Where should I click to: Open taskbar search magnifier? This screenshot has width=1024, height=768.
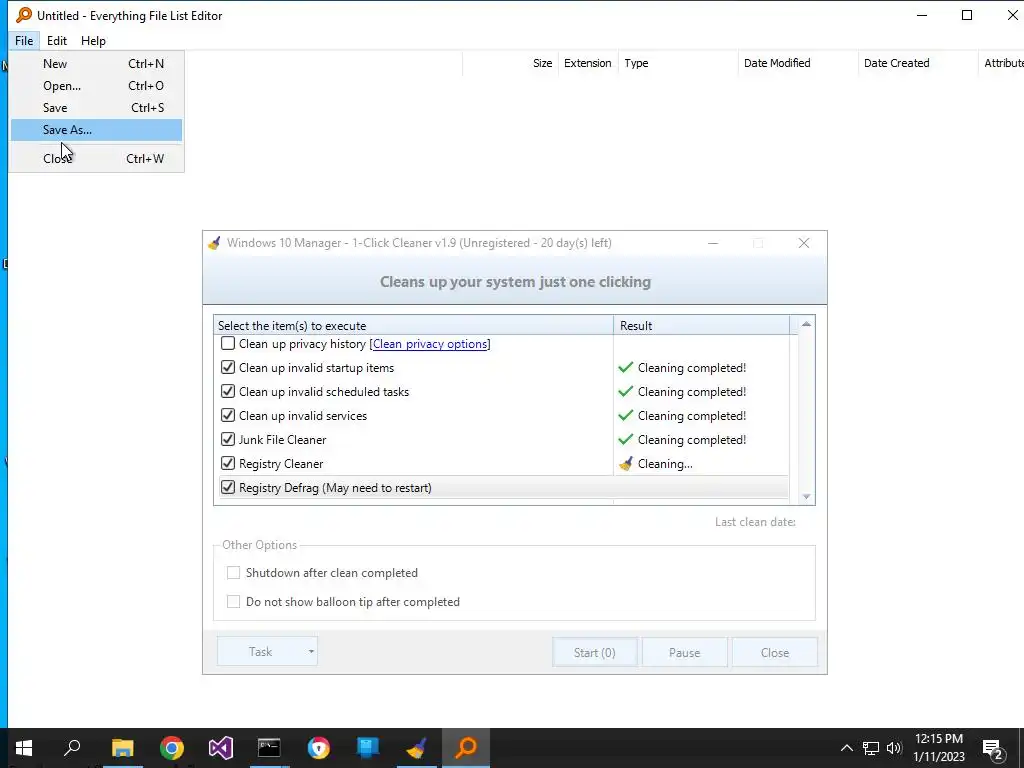click(x=72, y=748)
